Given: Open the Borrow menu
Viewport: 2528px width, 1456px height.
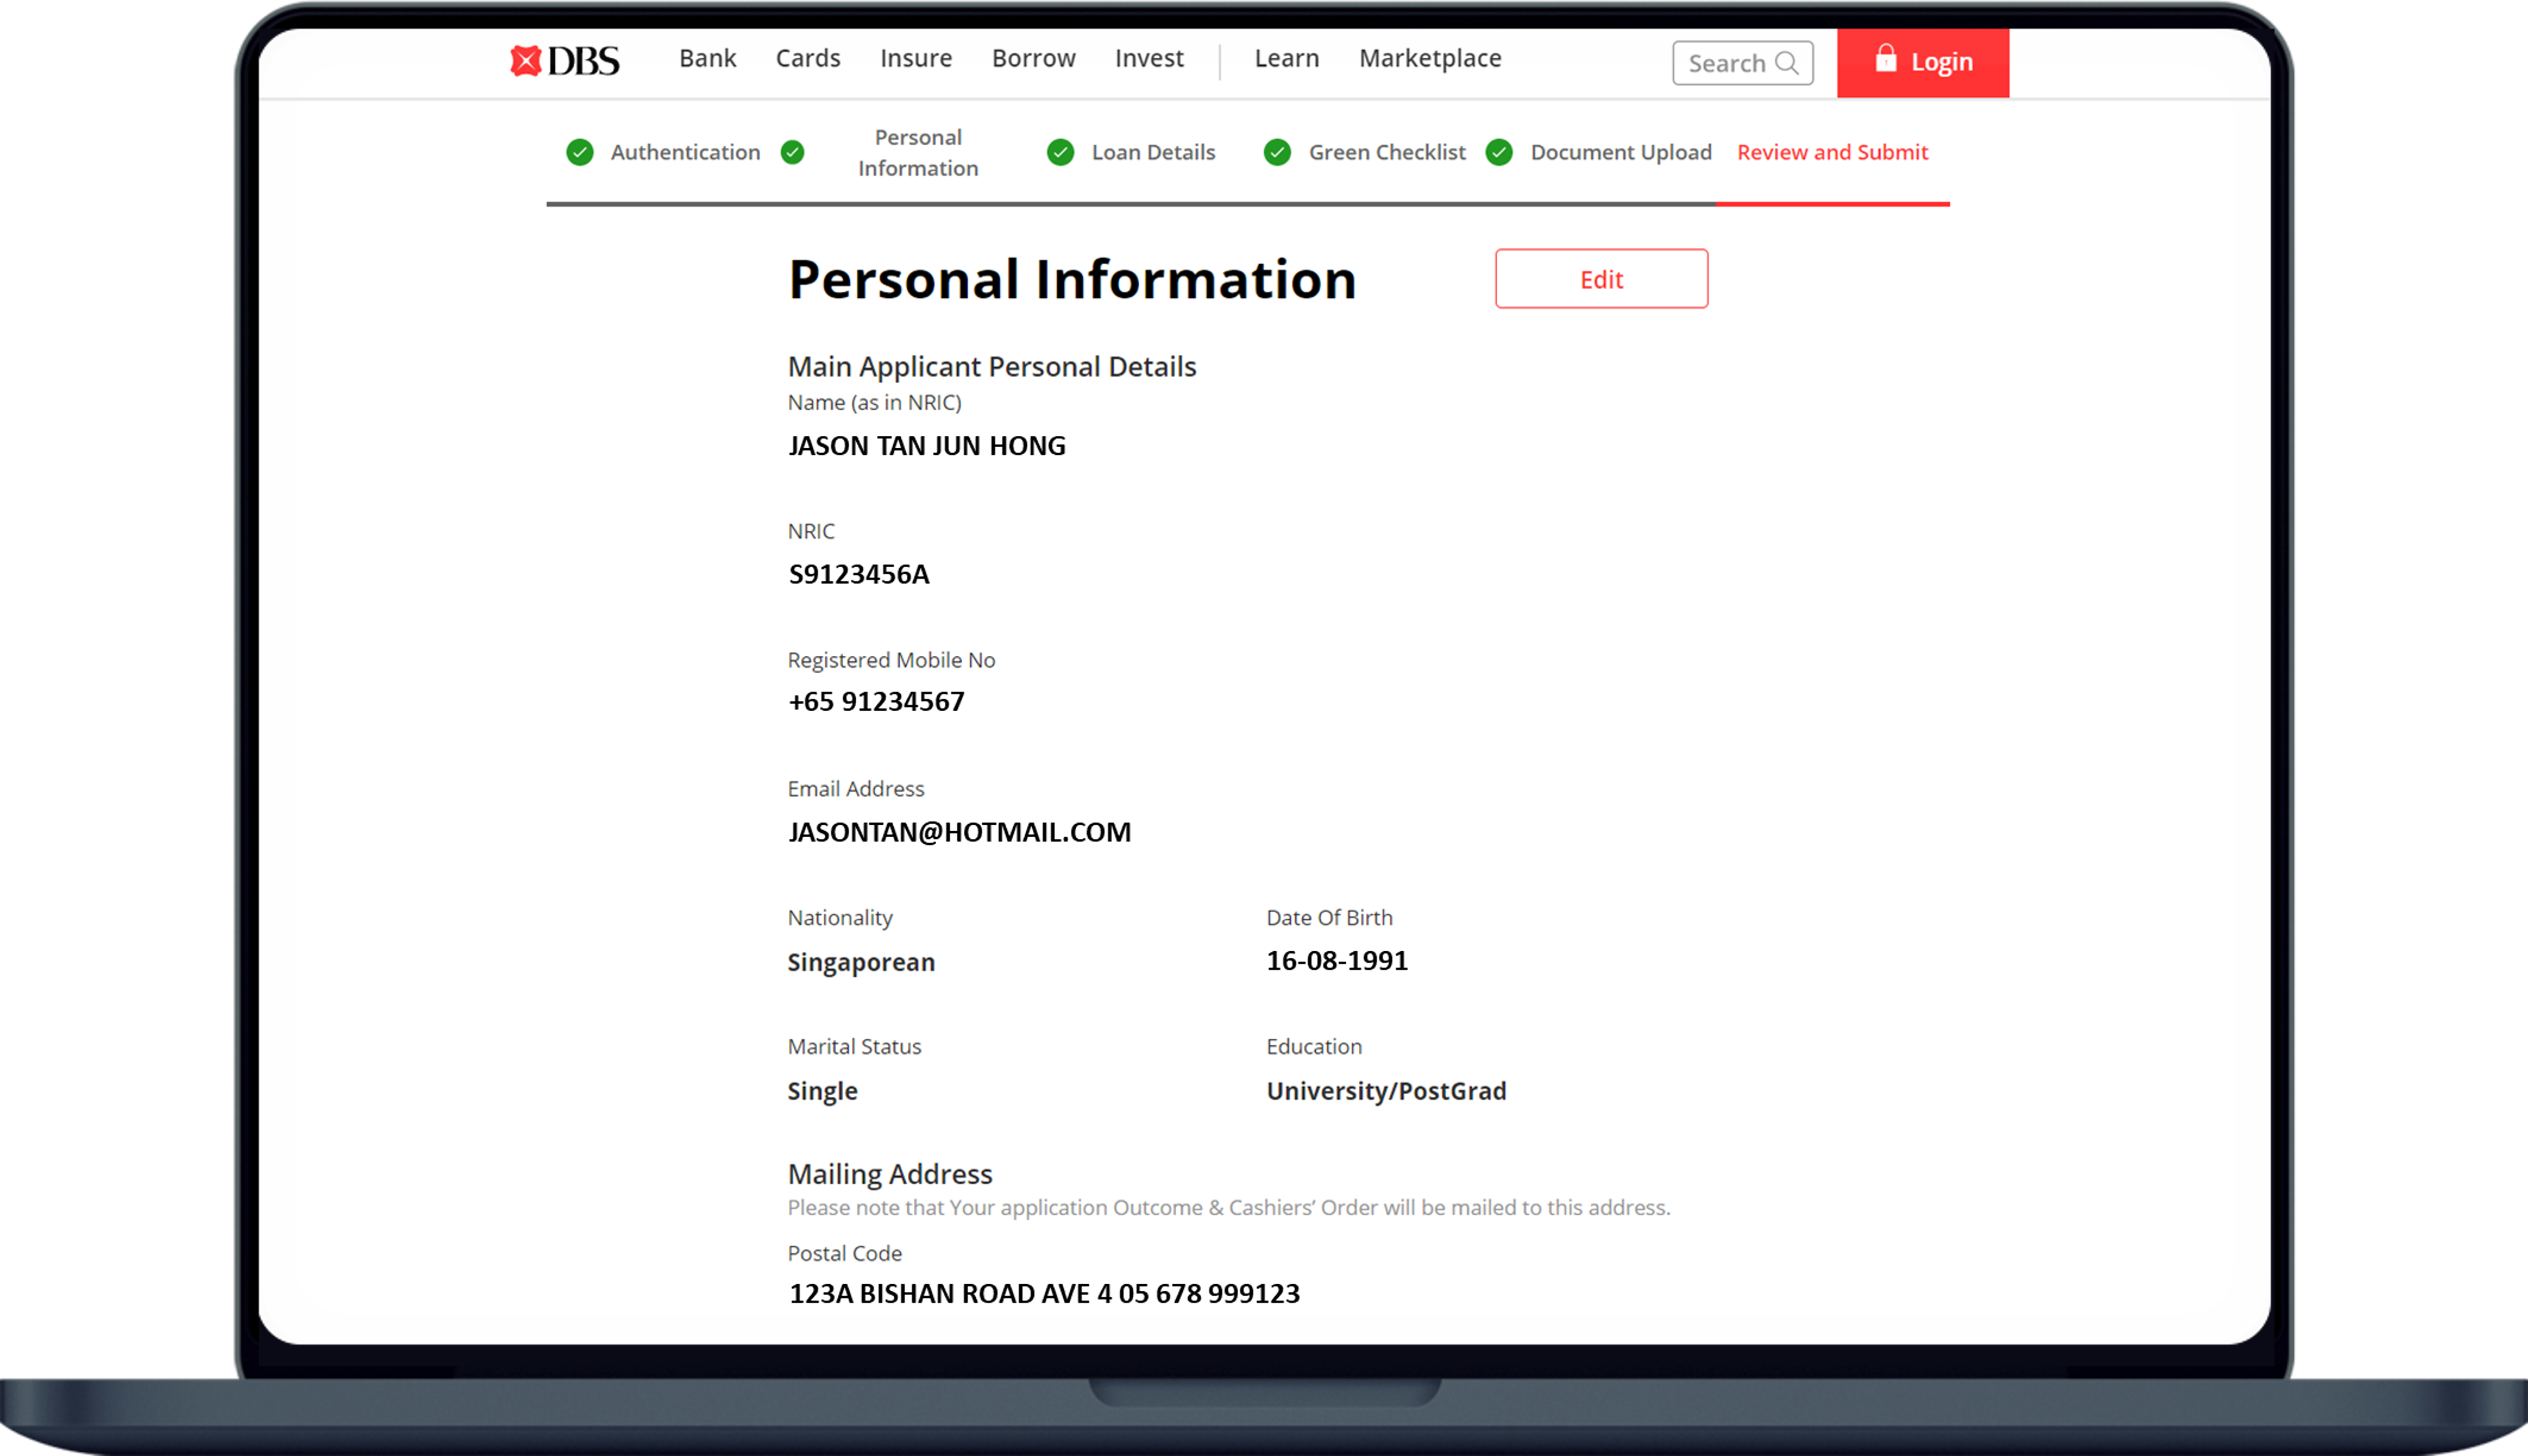Looking at the screenshot, I should 1033,59.
